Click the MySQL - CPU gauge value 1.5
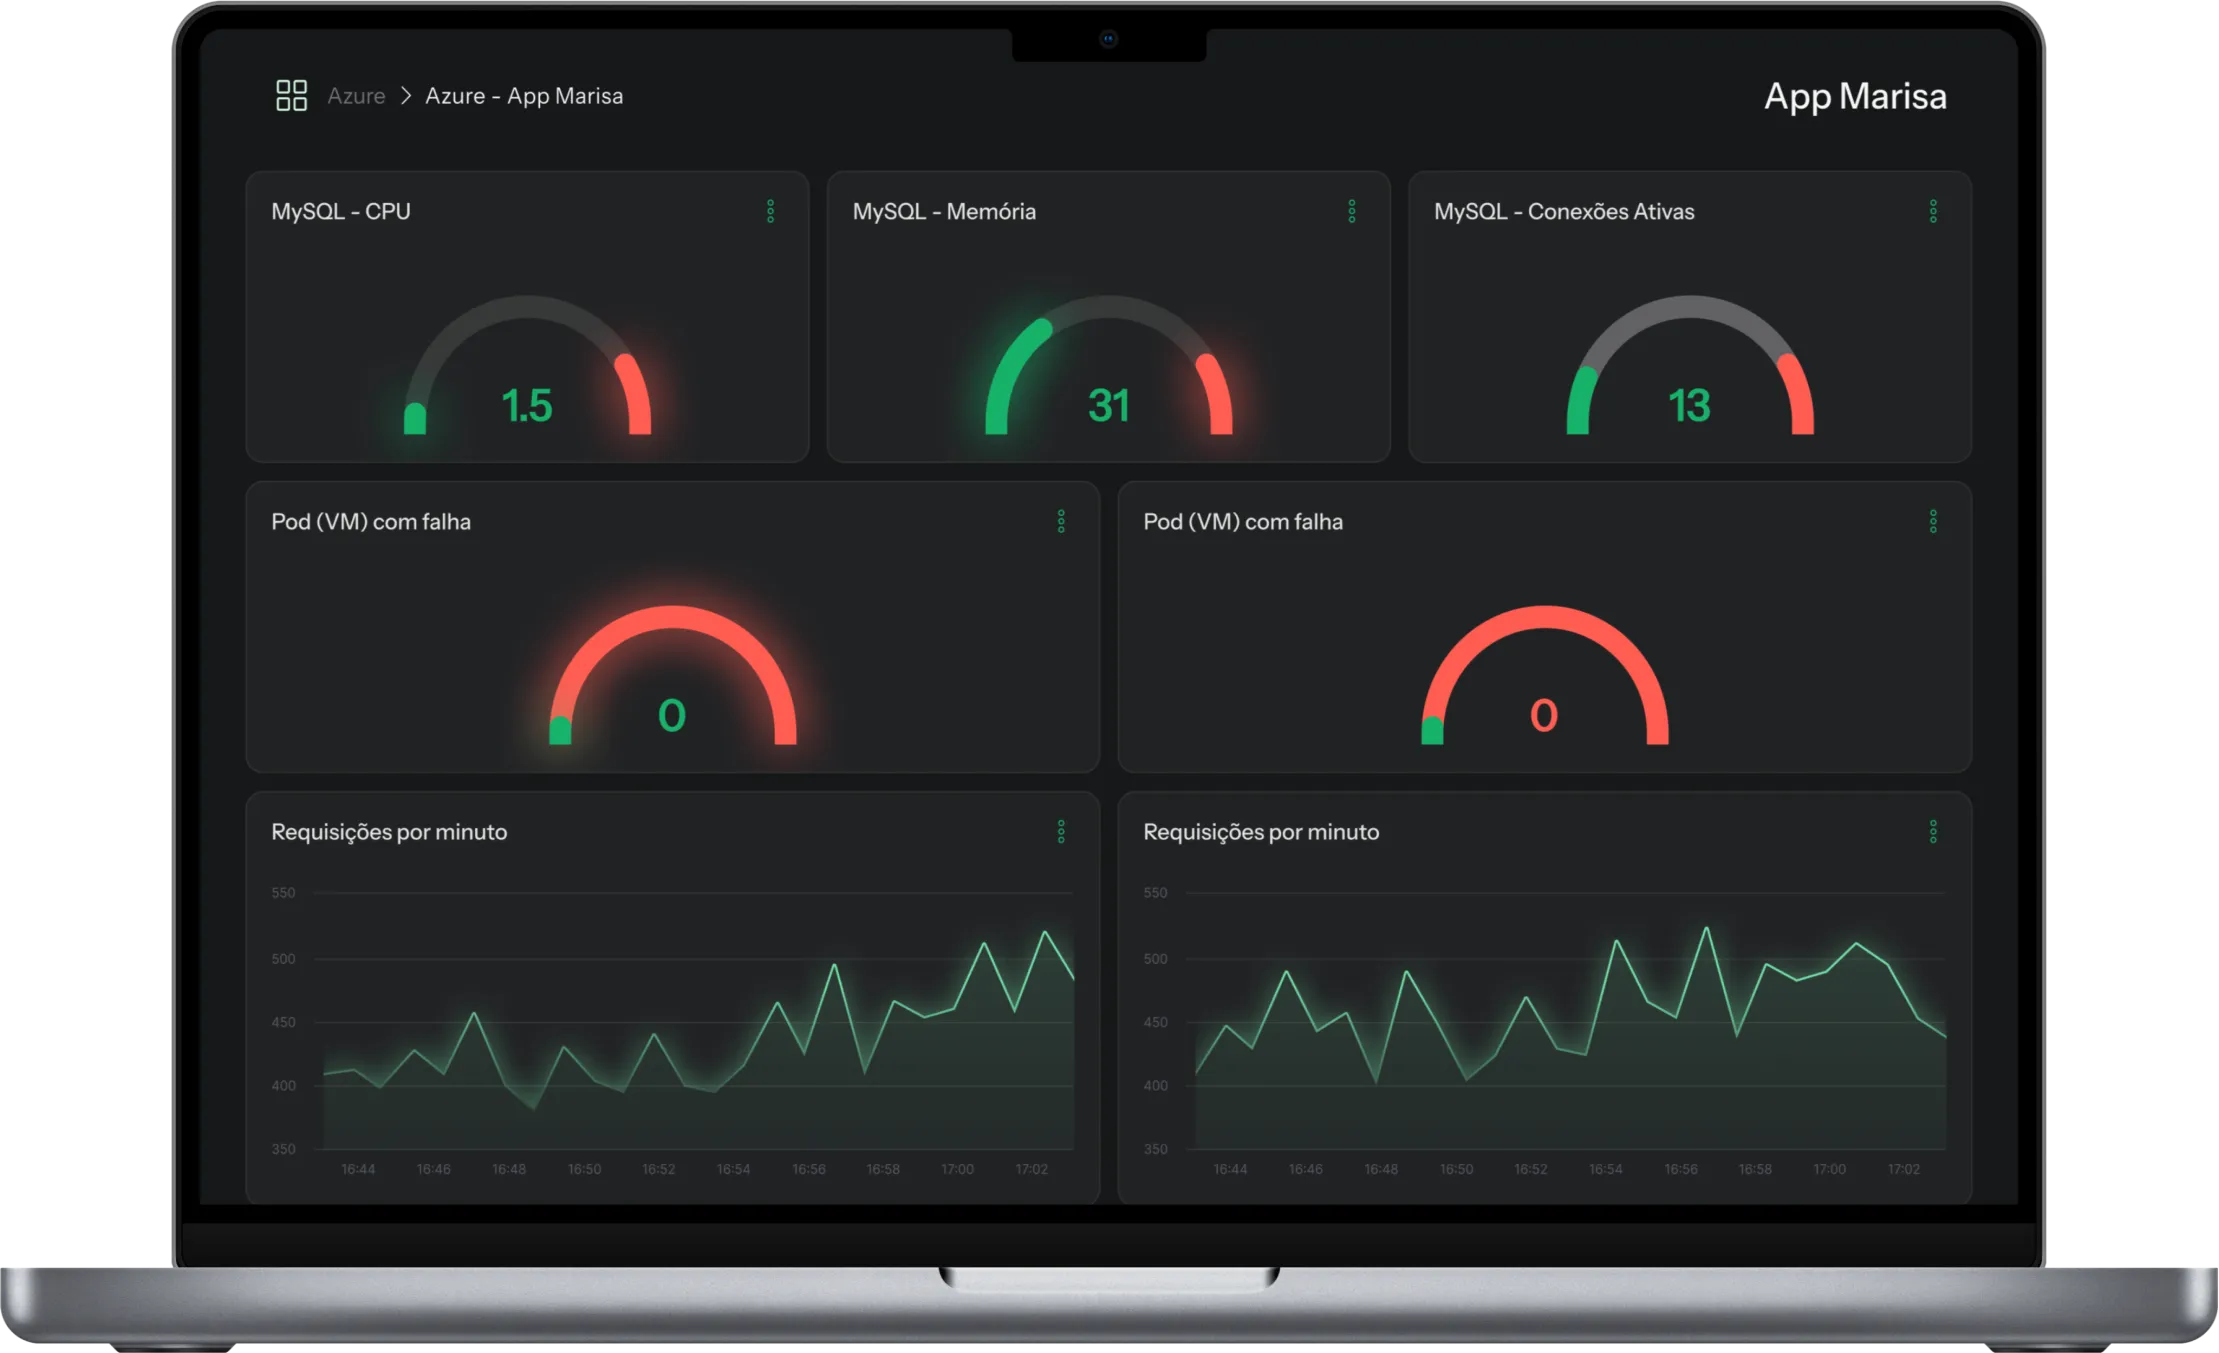The height and width of the screenshot is (1353, 2219). coord(526,405)
